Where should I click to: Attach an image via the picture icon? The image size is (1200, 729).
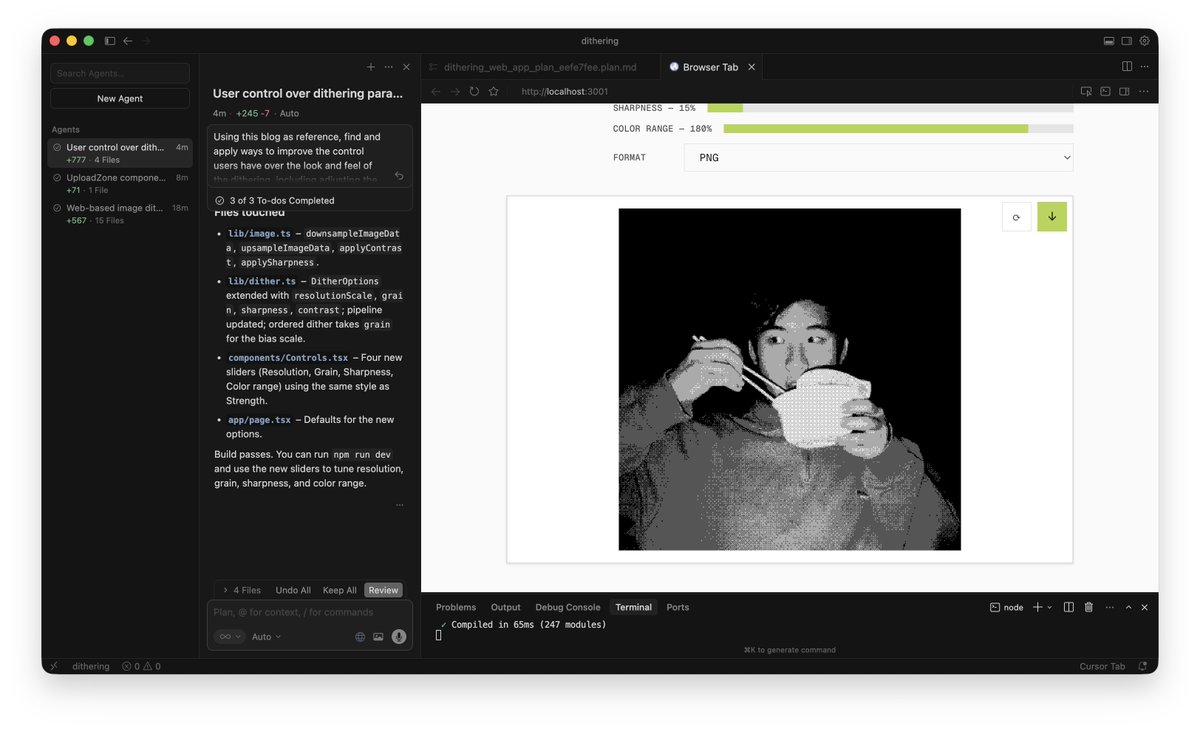(378, 637)
